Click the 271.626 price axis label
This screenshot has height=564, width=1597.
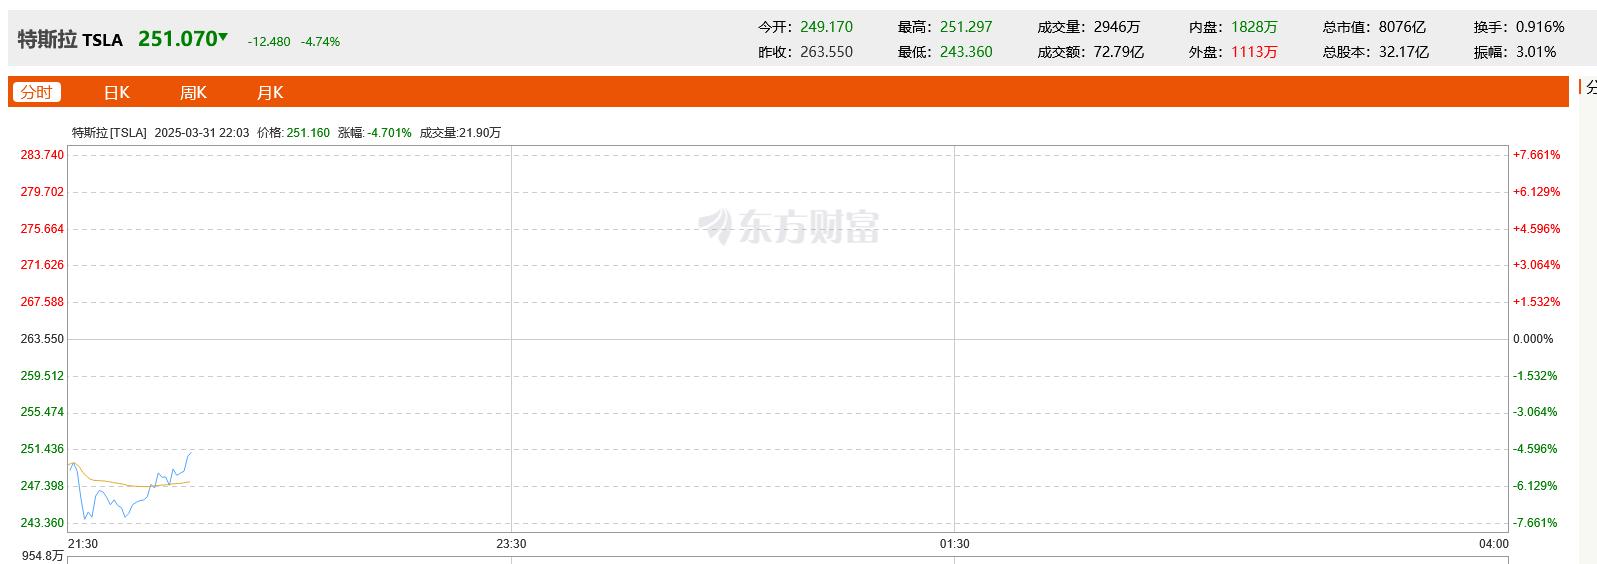[x=42, y=265]
